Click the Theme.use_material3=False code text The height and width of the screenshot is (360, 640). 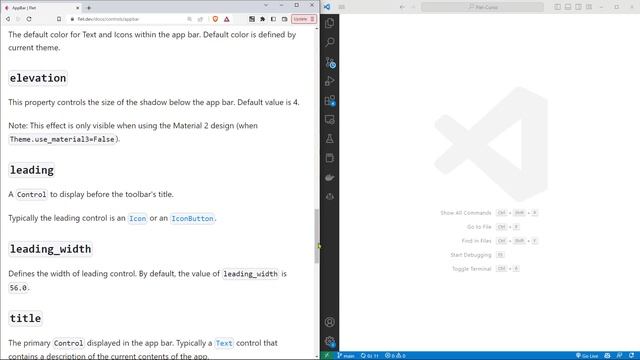[x=62, y=139]
